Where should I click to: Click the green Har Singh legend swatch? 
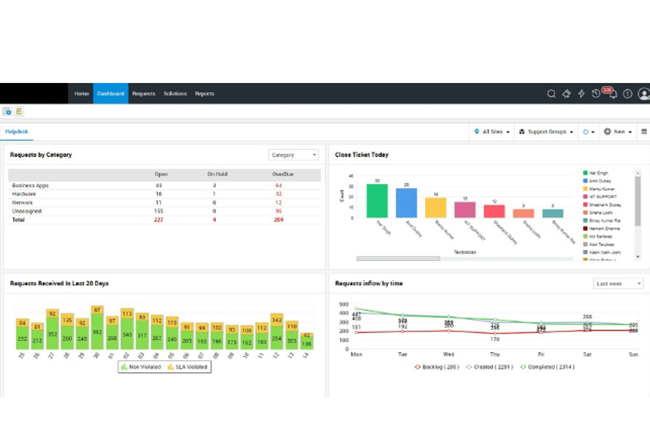pyautogui.click(x=584, y=173)
